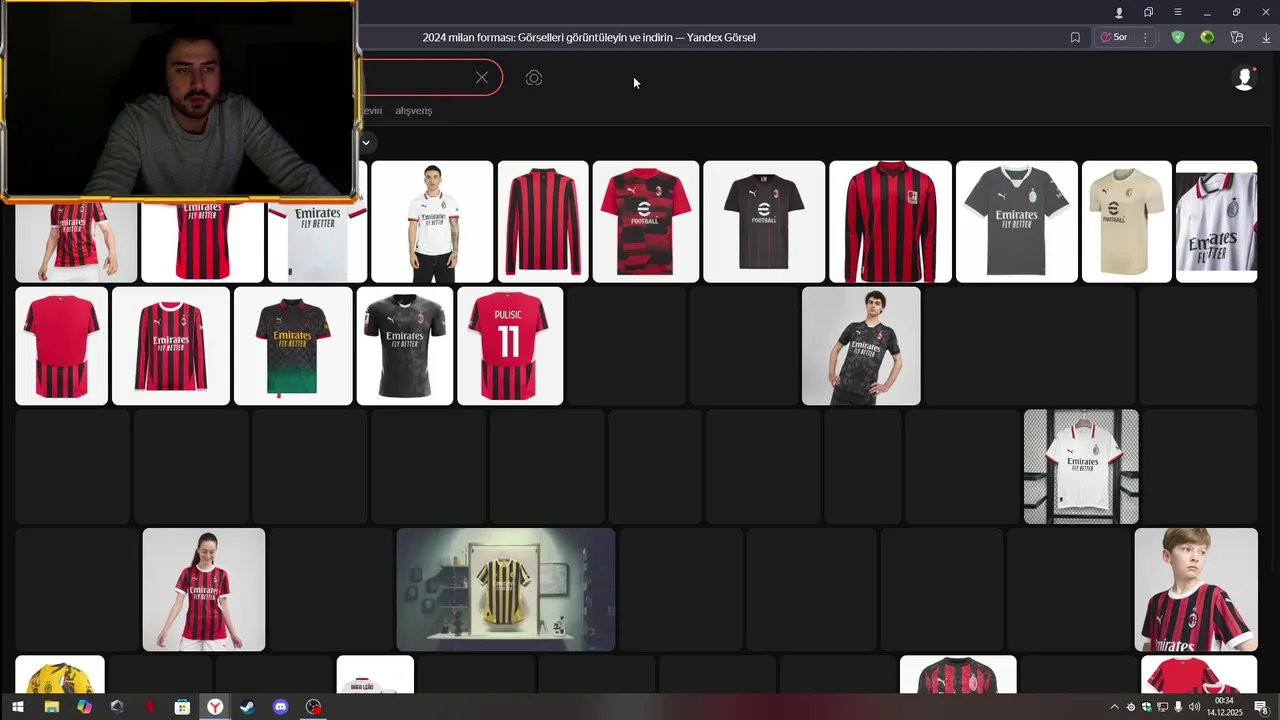Open the white jersey on transparent background thumbnail
This screenshot has width=1280, height=720.
pyautogui.click(x=1081, y=466)
